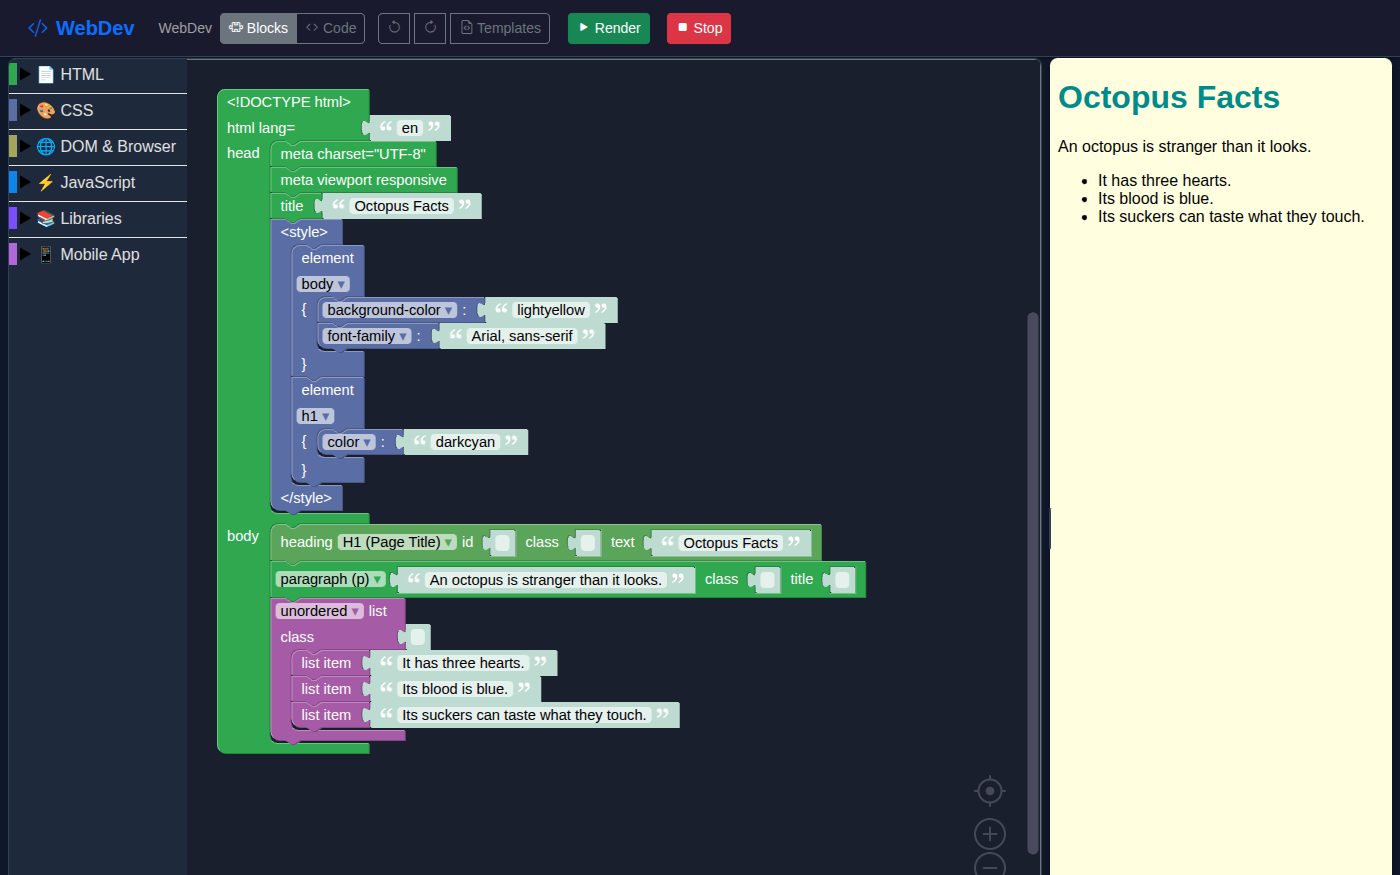This screenshot has width=1400, height=875.
Task: Open the color property dropdown
Action: coord(349,442)
